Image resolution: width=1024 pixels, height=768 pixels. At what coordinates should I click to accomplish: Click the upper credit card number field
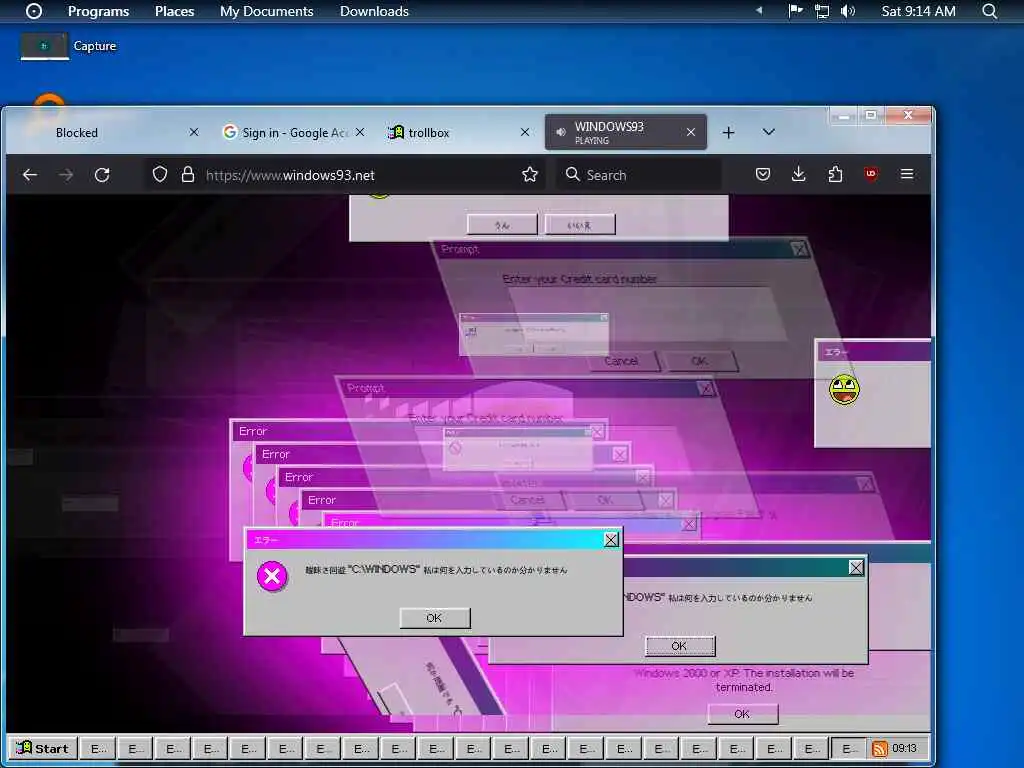(x=647, y=313)
